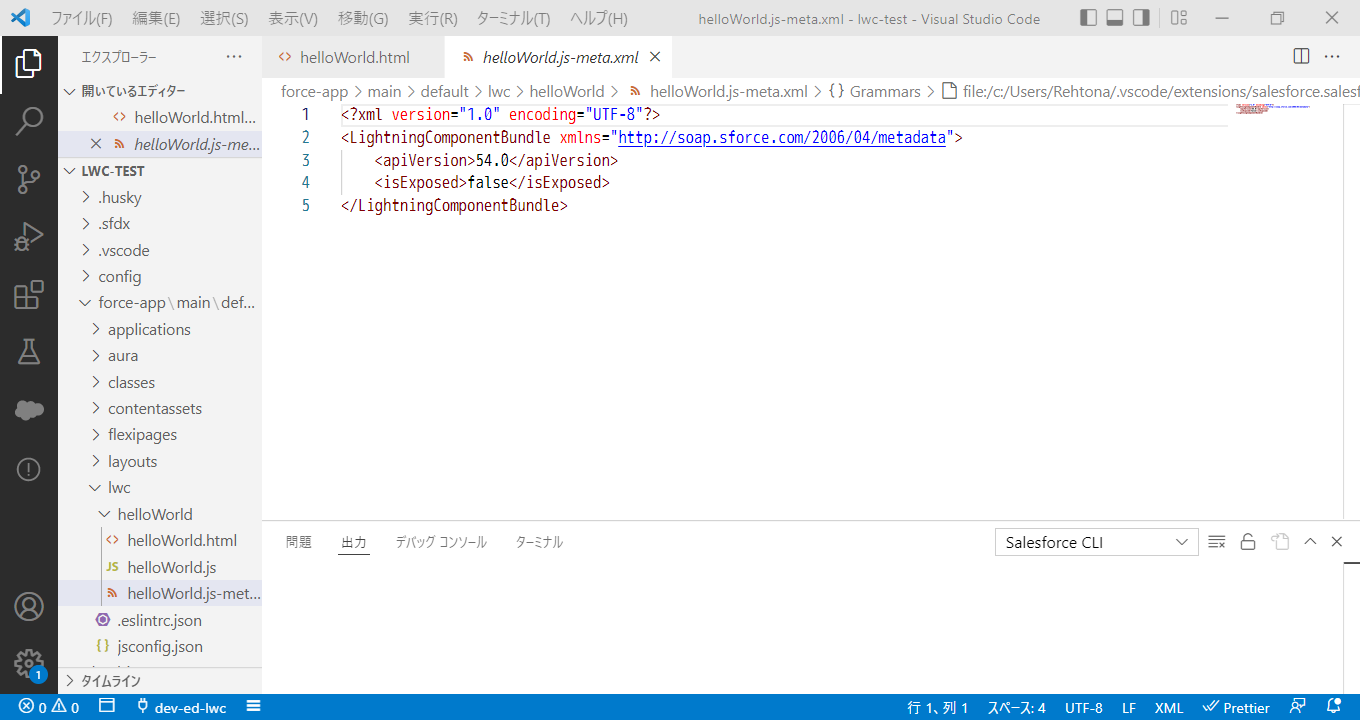Toggle primary side bar layout icon
1360x720 pixels.
(x=1089, y=18)
